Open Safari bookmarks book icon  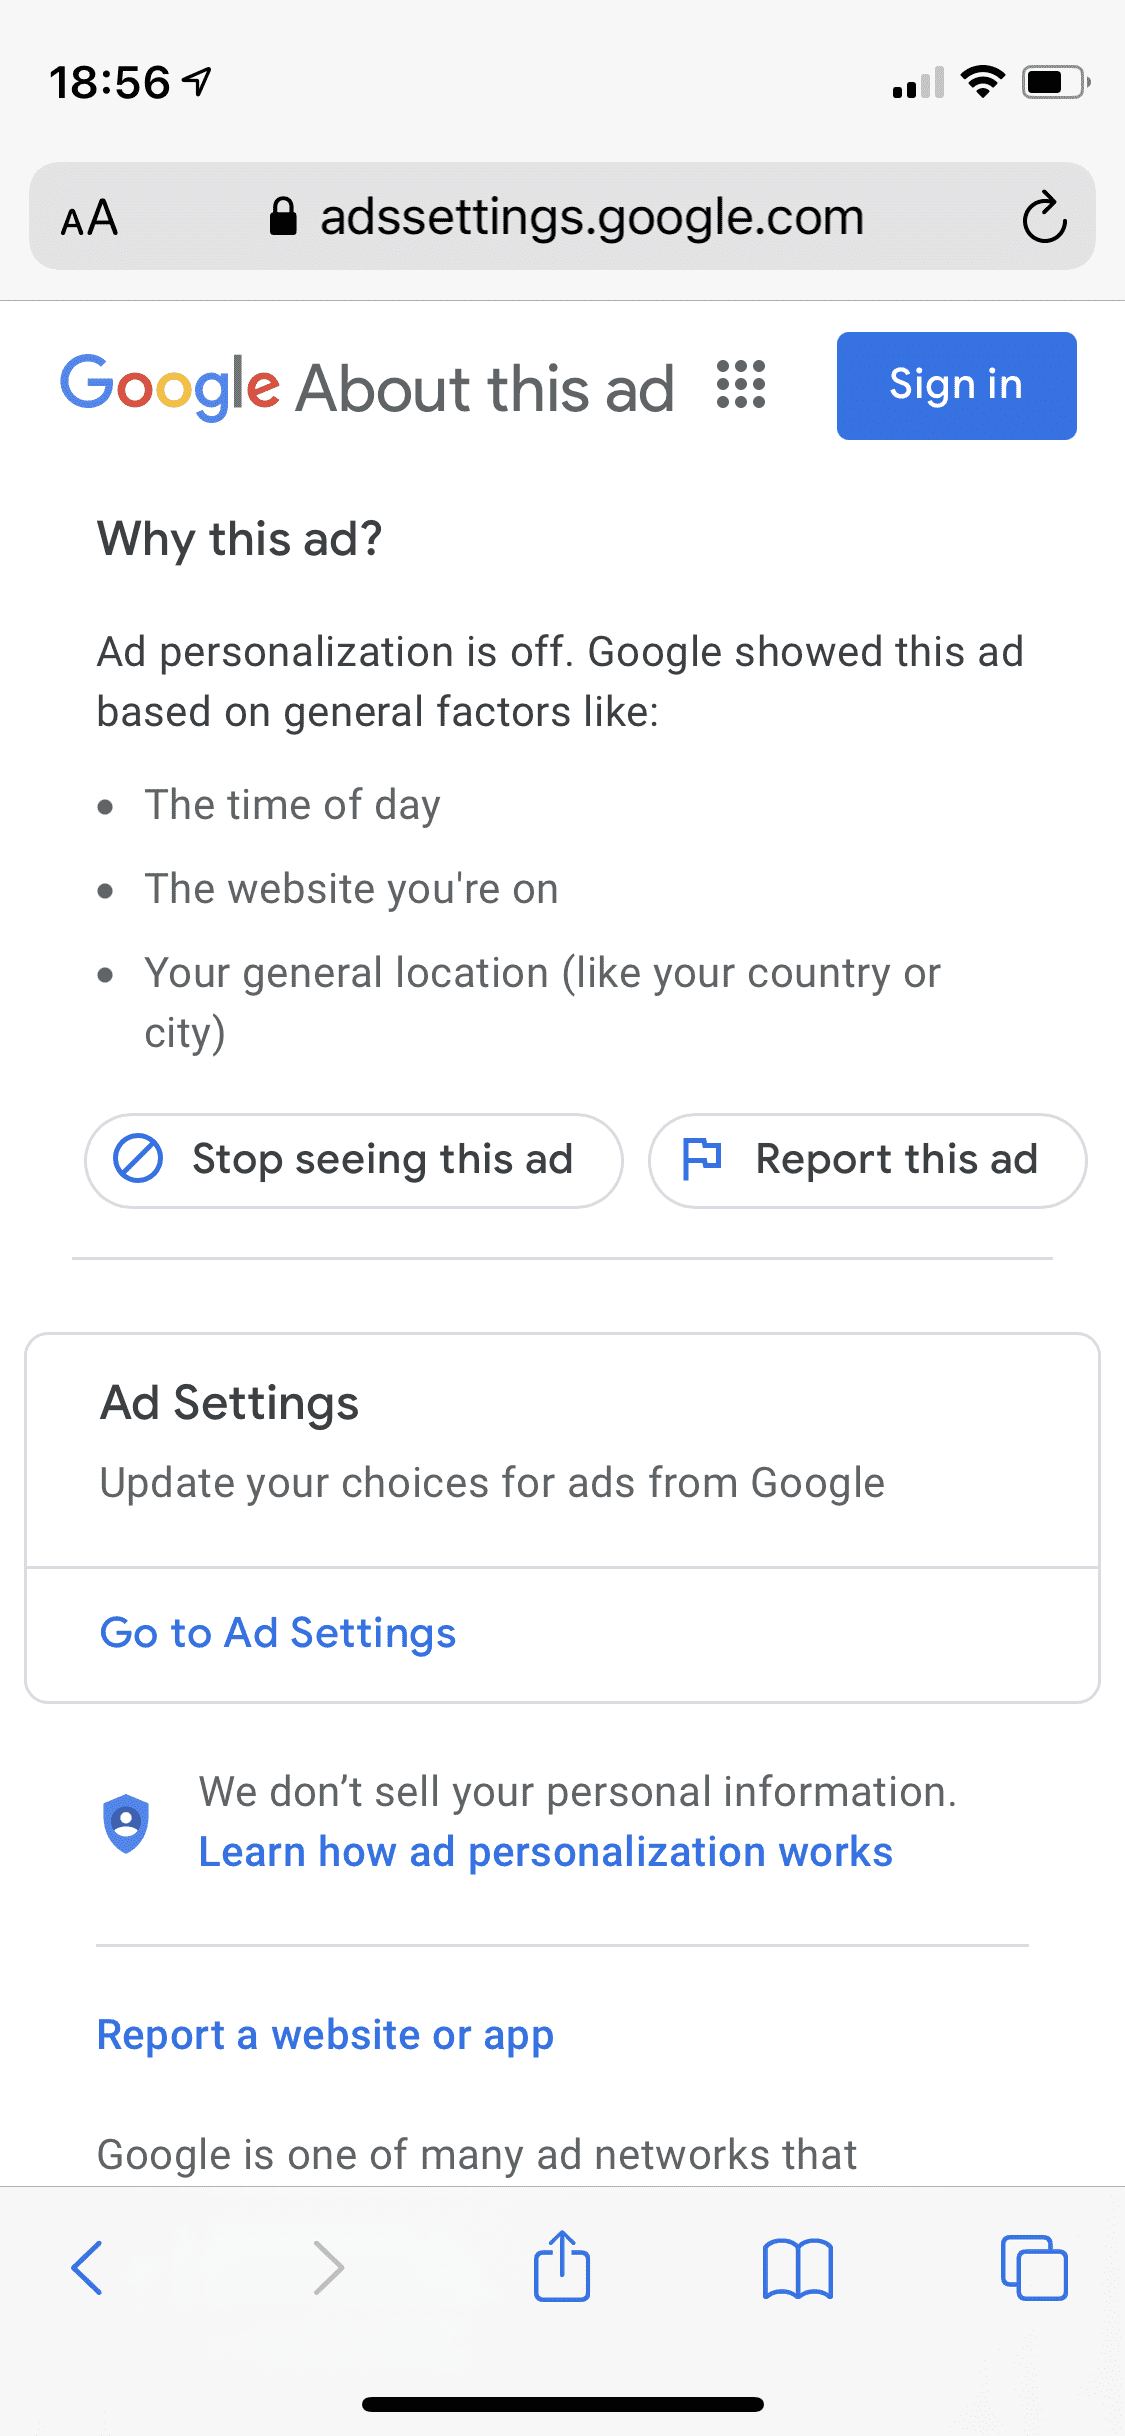coord(797,2268)
